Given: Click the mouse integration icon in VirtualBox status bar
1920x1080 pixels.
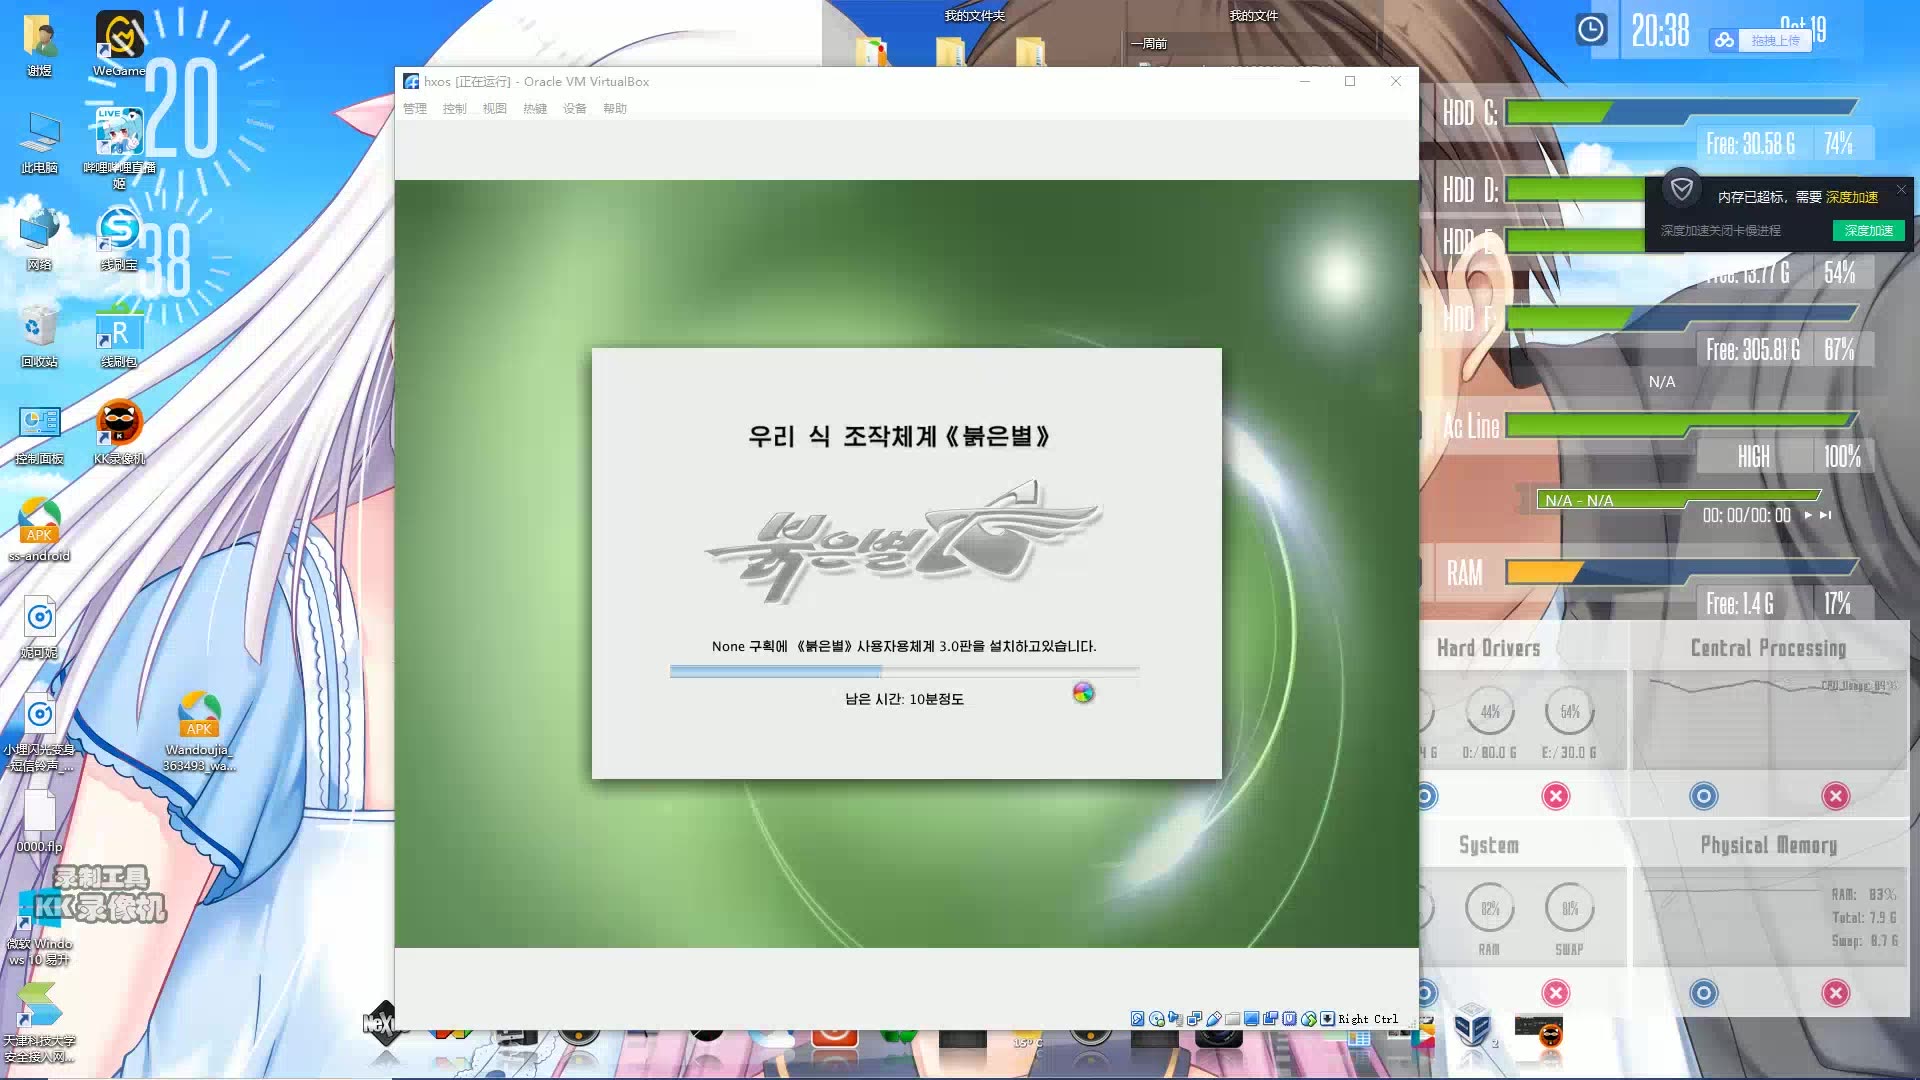Looking at the screenshot, I should point(1308,1019).
